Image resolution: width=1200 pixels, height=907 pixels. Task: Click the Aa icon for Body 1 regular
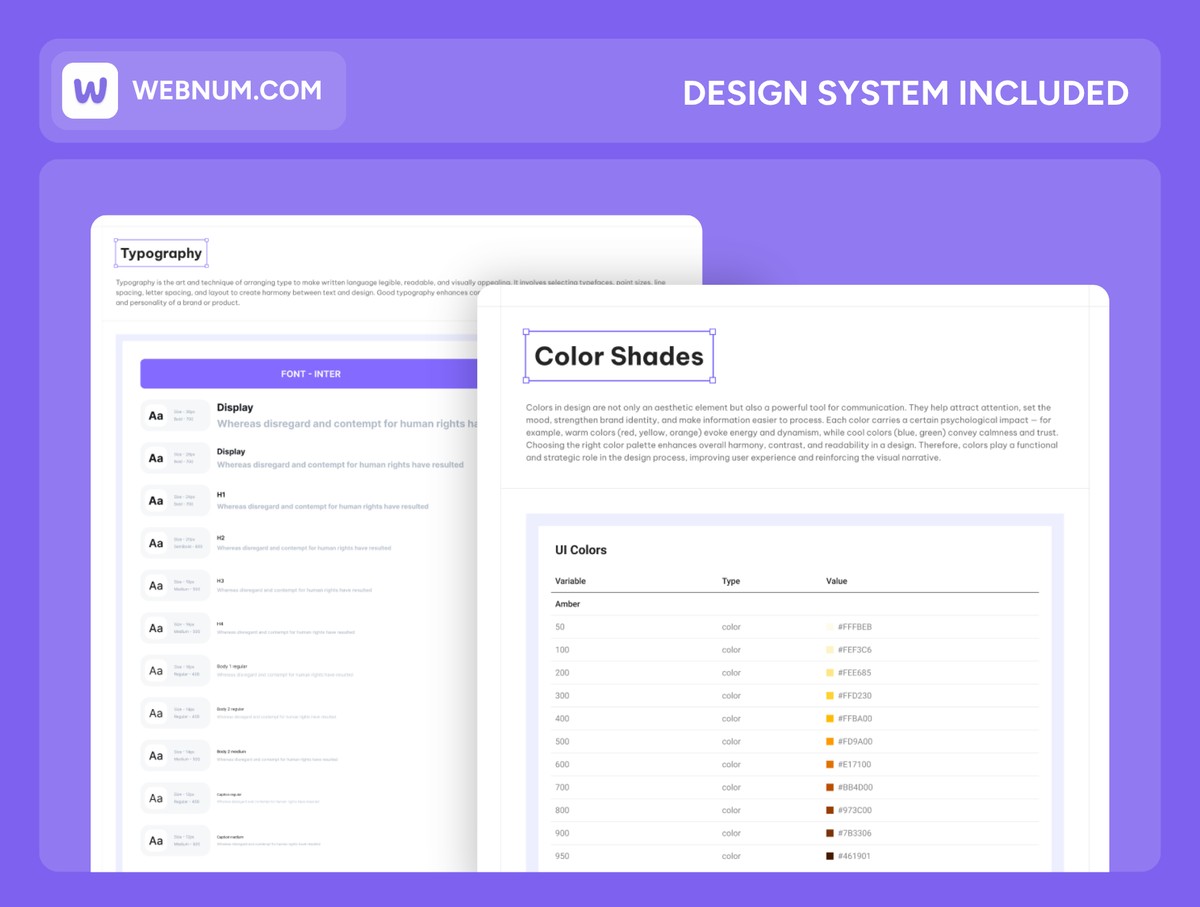coord(156,671)
